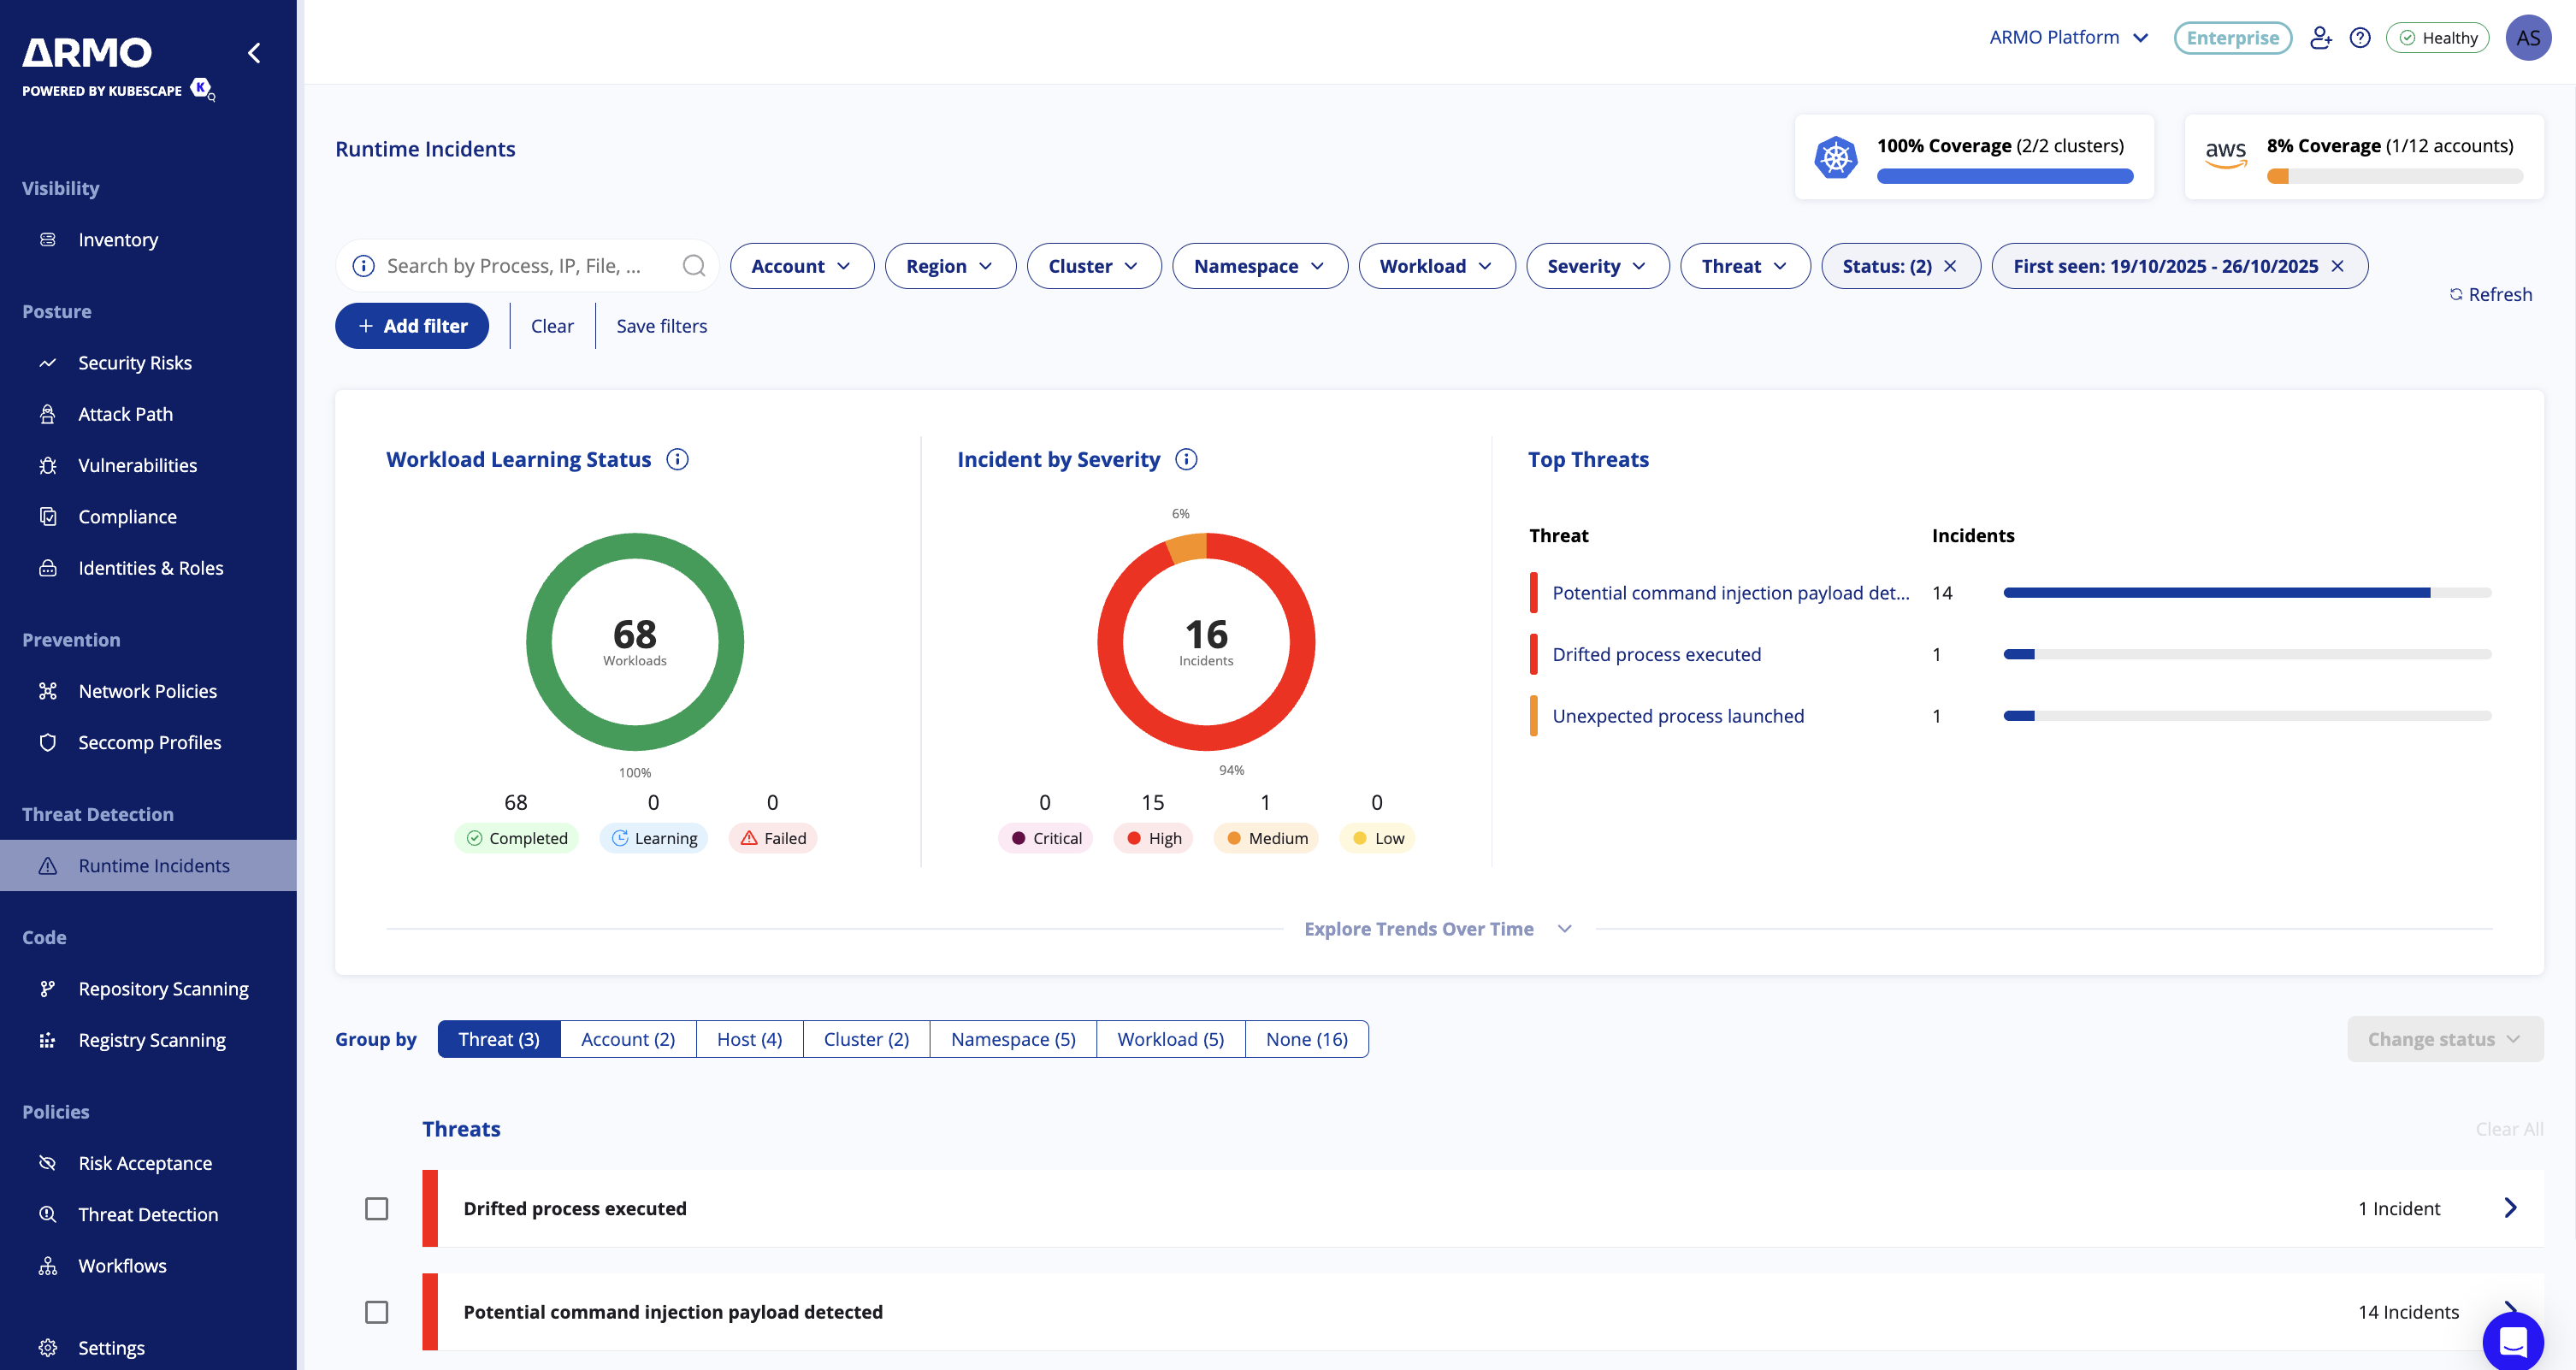
Task: Open Vulnerabilities in the sidebar
Action: pyautogui.click(x=137, y=465)
